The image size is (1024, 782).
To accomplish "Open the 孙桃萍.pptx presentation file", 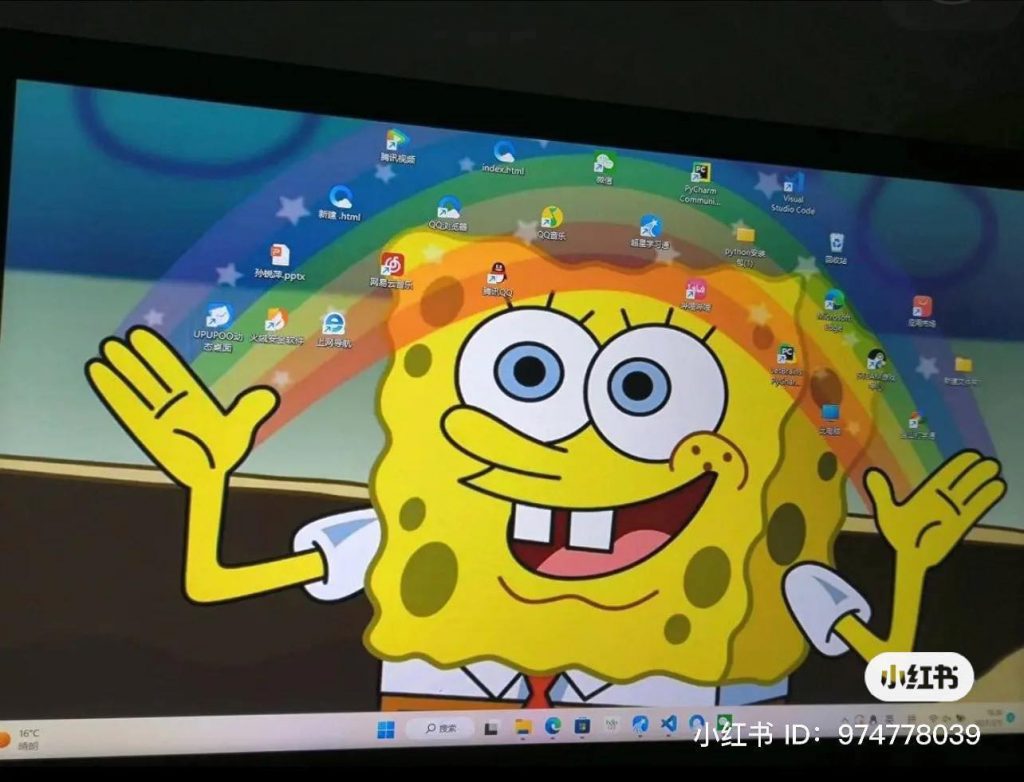I will tap(279, 256).
